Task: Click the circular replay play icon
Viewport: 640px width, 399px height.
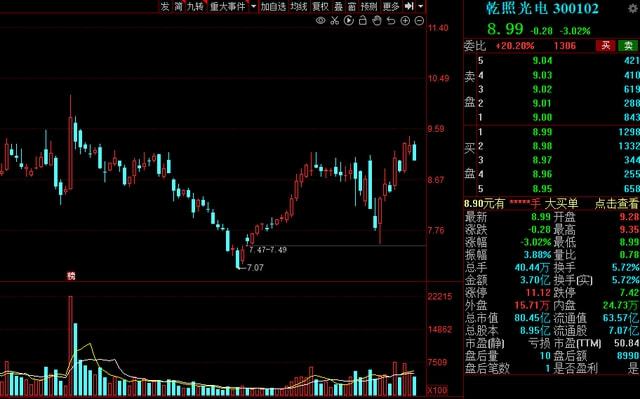Action: point(349,20)
